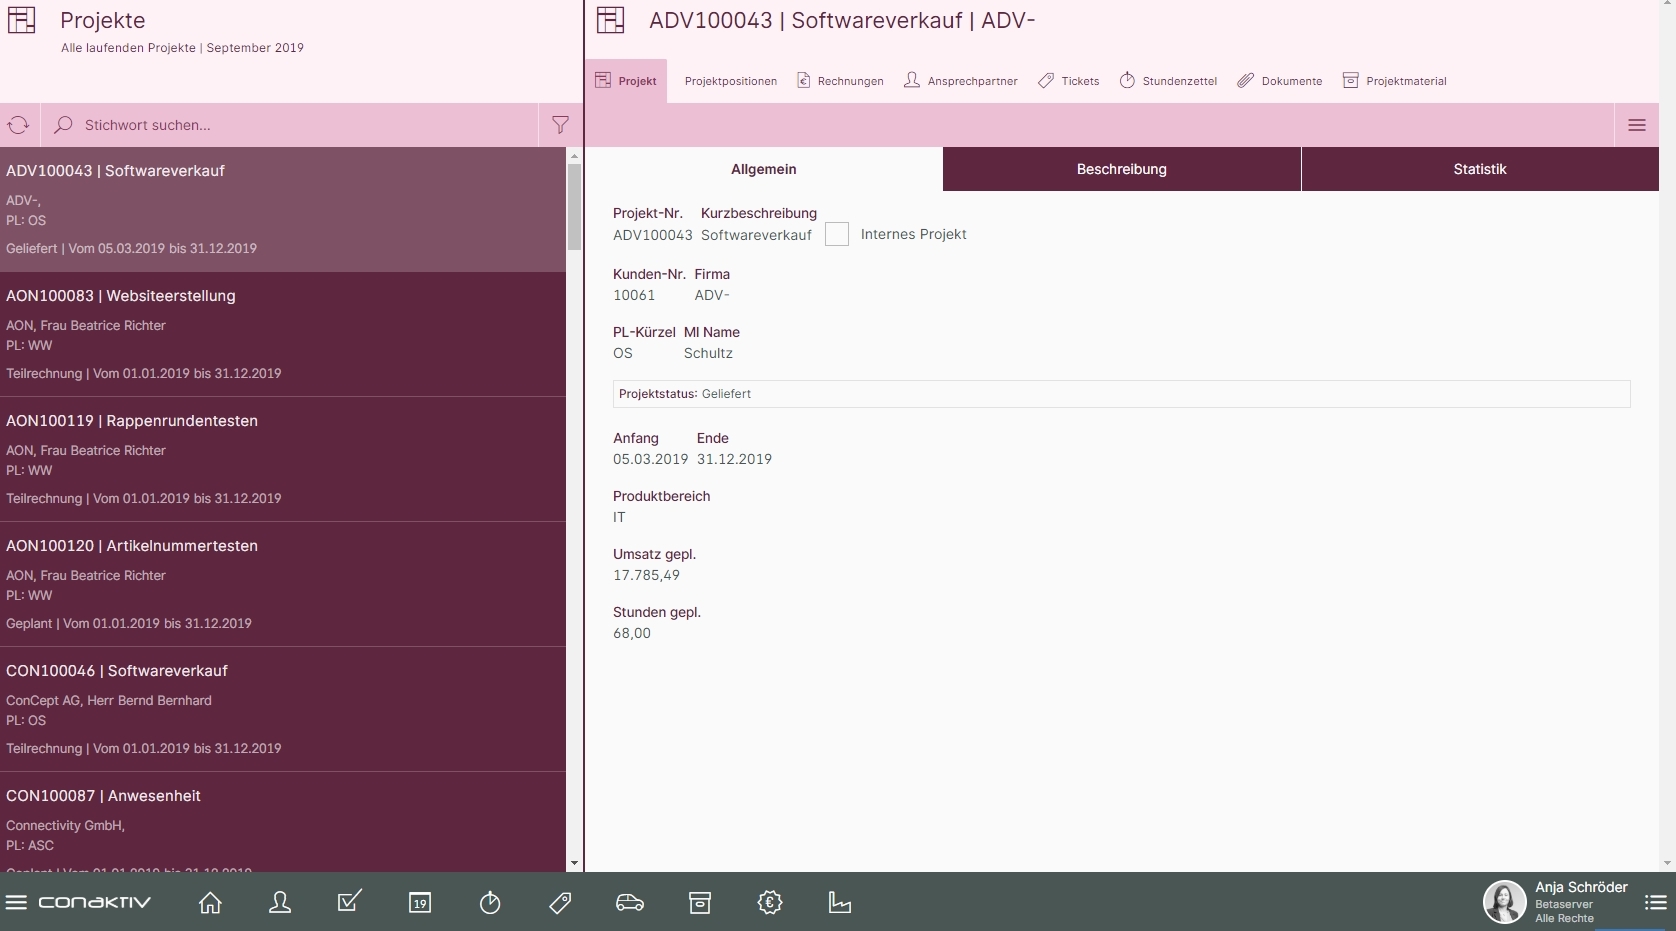Screen dimensions: 1676x931
Task: Click the project list scroll up arrow
Action: click(574, 156)
